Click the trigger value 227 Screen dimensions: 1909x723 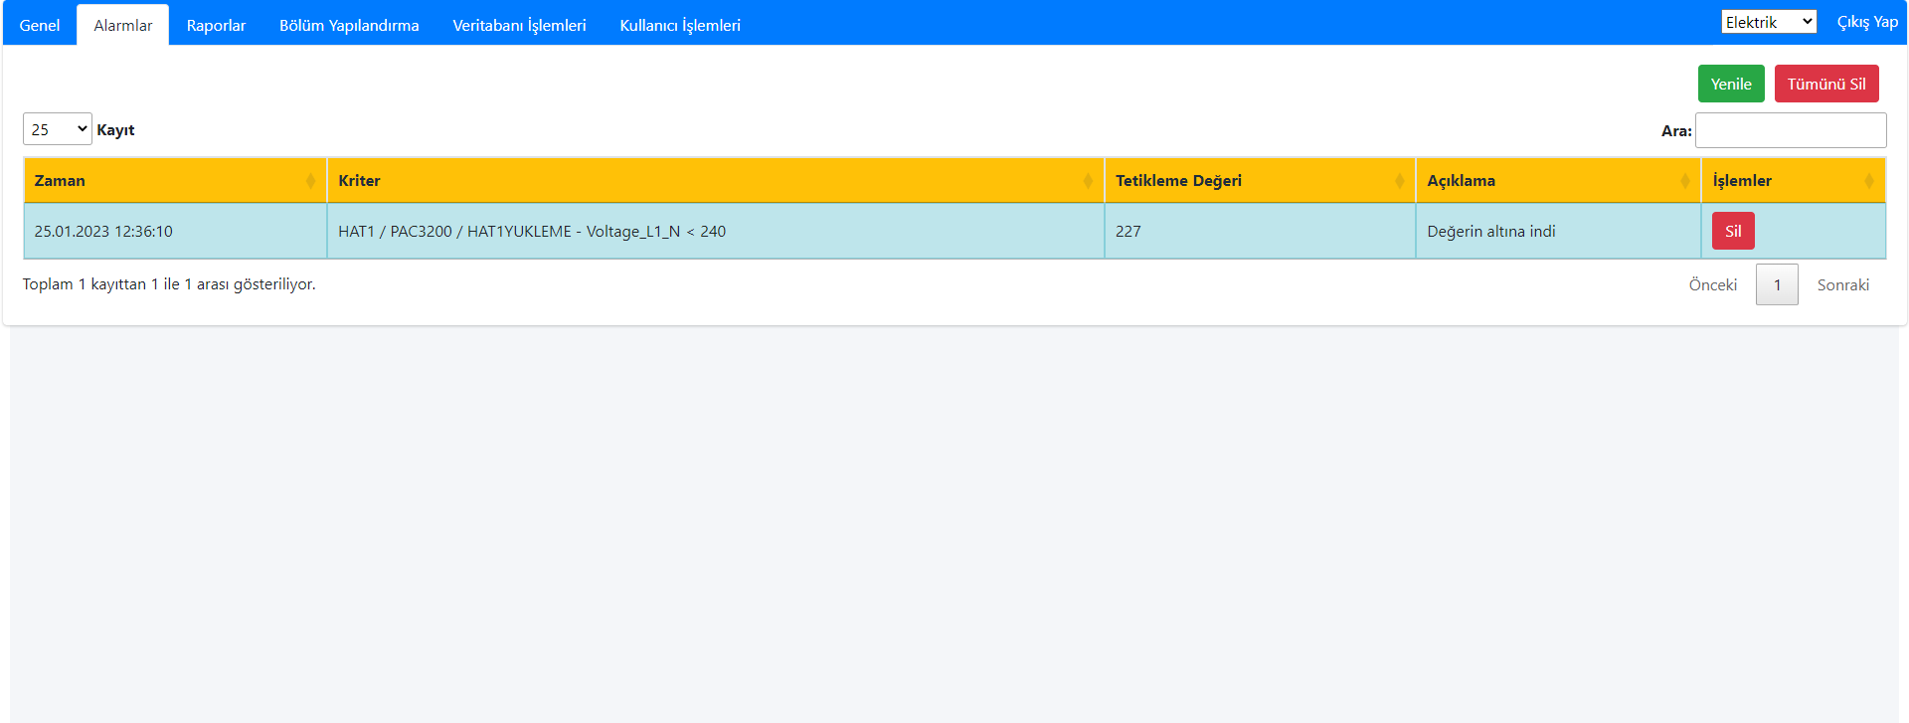click(x=1128, y=231)
